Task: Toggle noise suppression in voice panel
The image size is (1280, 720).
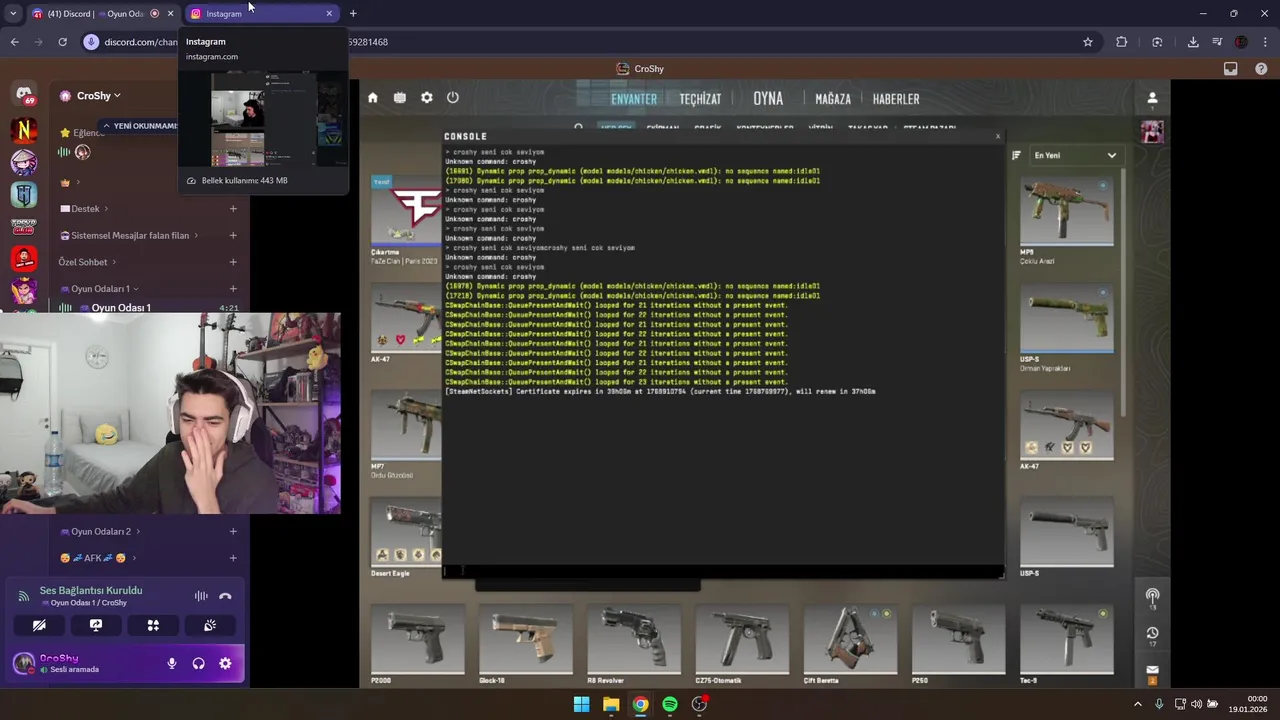Action: (201, 596)
